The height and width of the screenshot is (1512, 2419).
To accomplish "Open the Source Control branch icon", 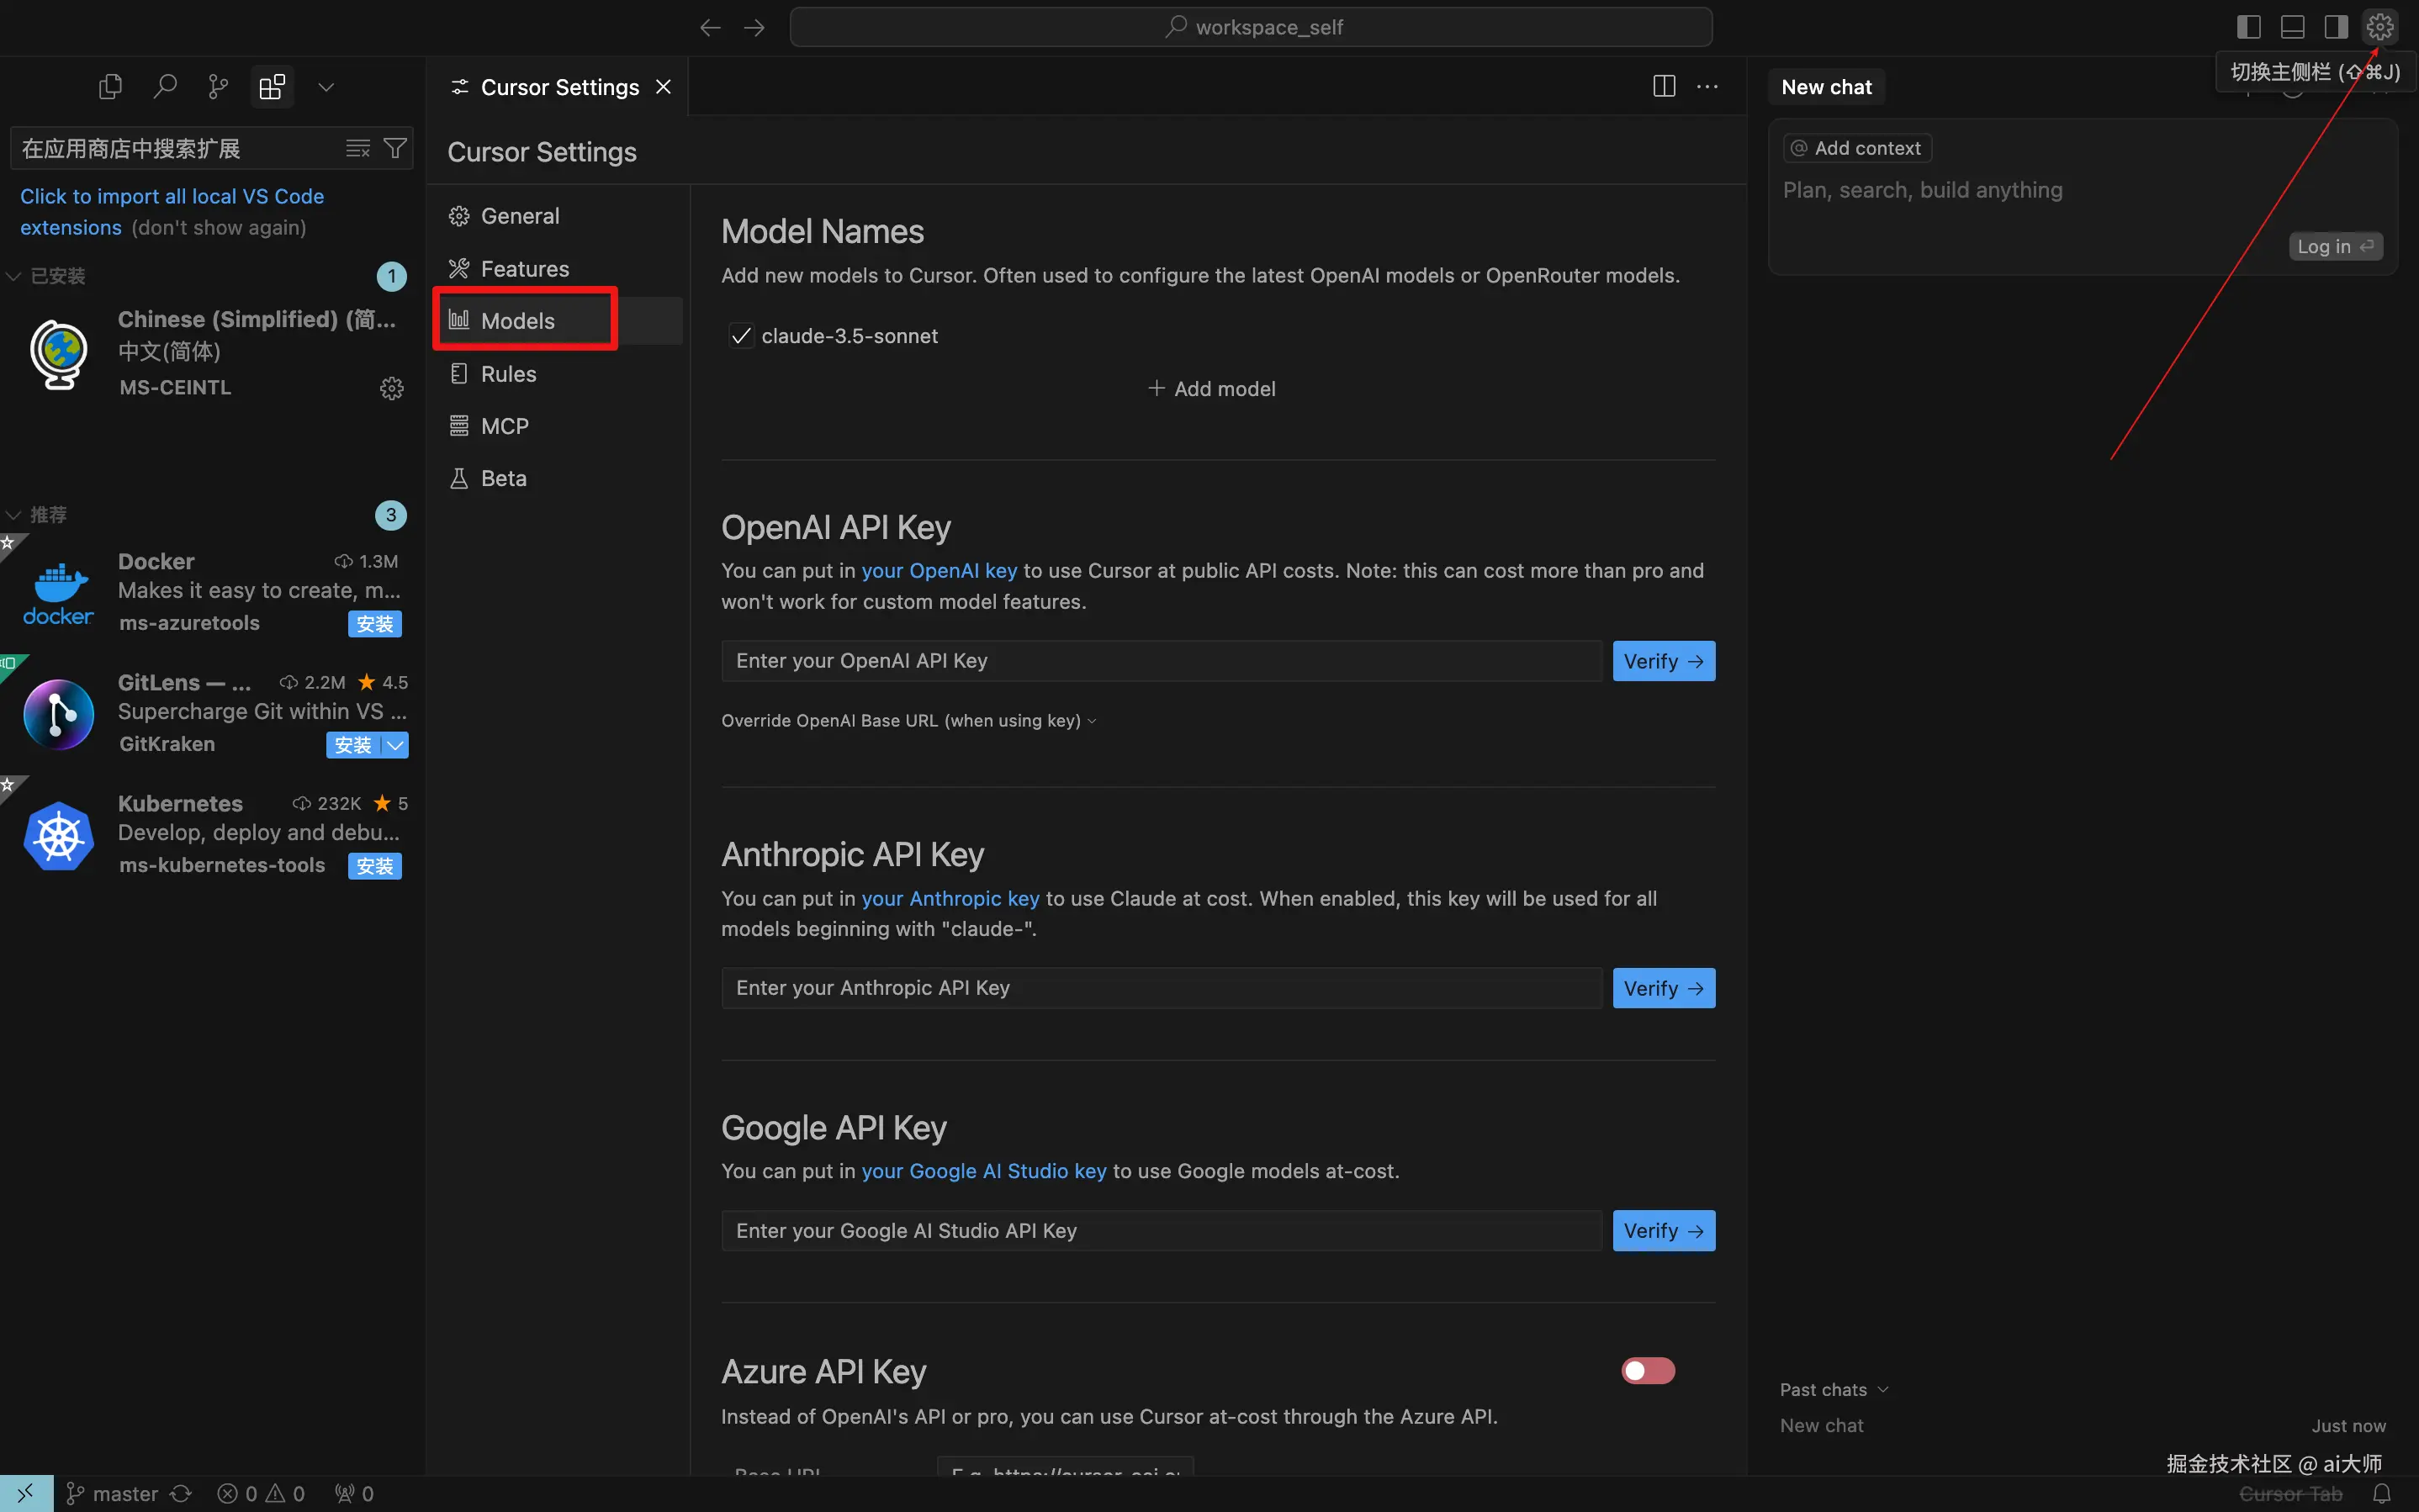I will click(x=218, y=87).
